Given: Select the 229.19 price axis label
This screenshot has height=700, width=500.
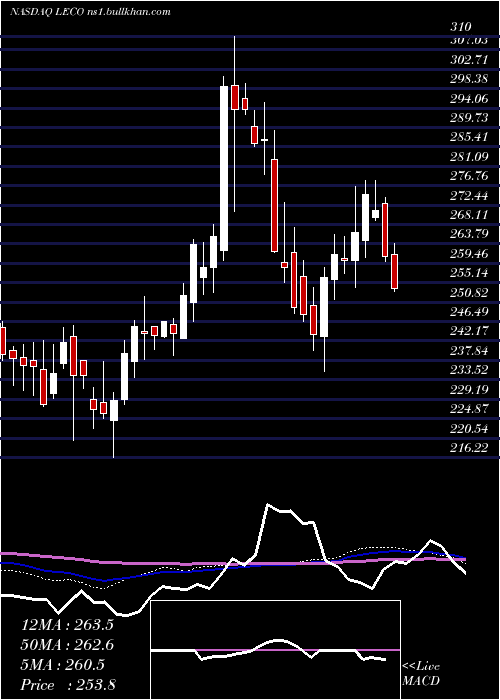Looking at the screenshot, I should (468, 390).
